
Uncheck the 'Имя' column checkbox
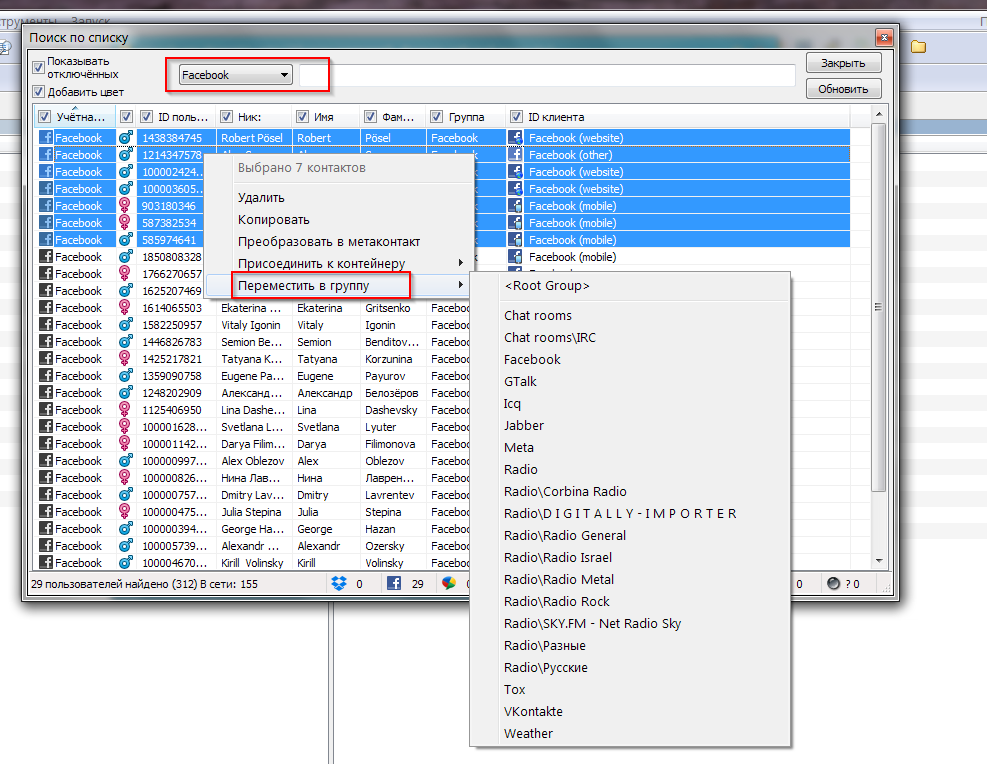point(302,116)
